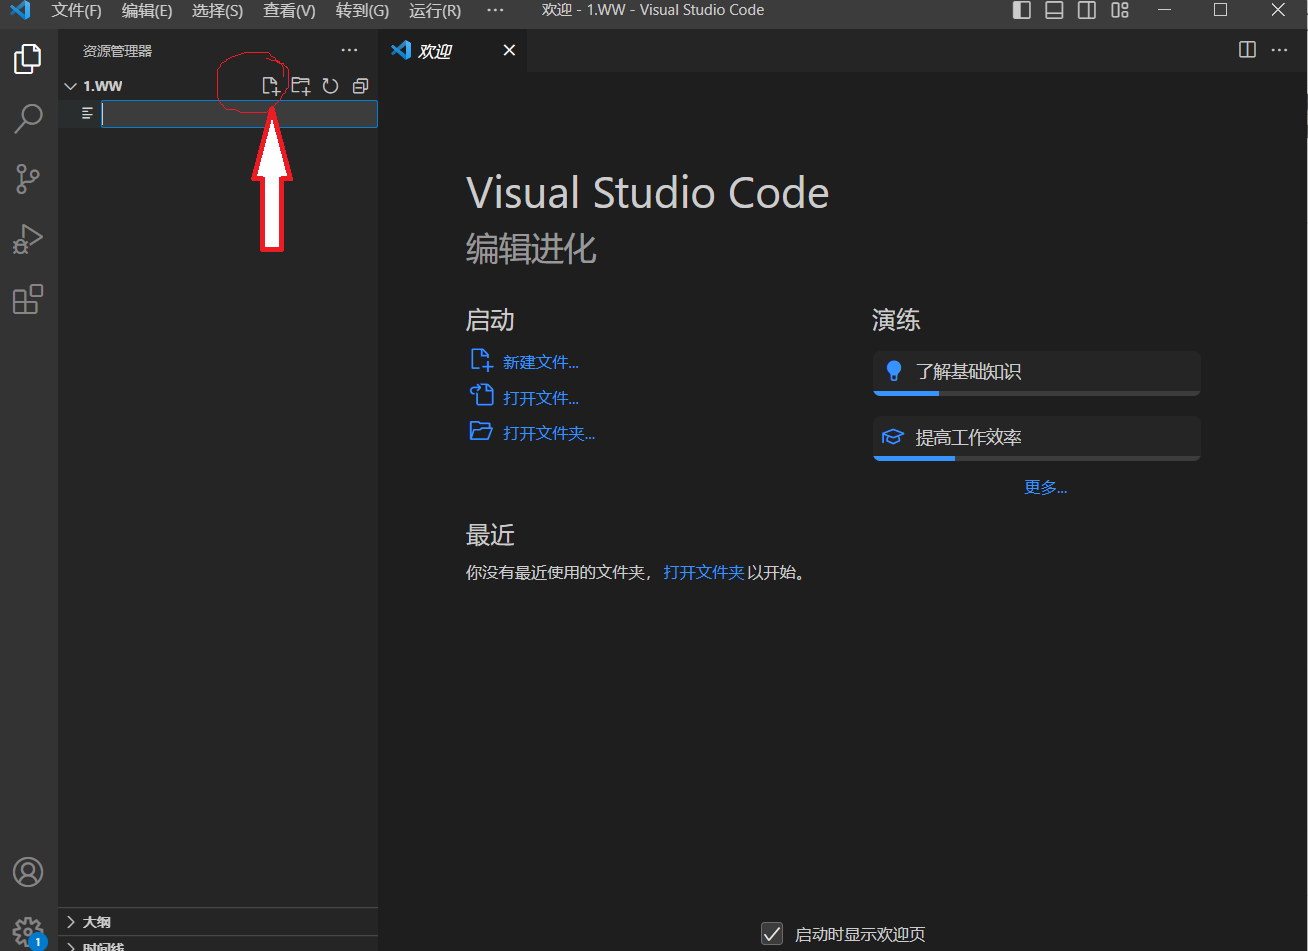
Task: Toggle the bottom panel layout icon
Action: [1054, 10]
